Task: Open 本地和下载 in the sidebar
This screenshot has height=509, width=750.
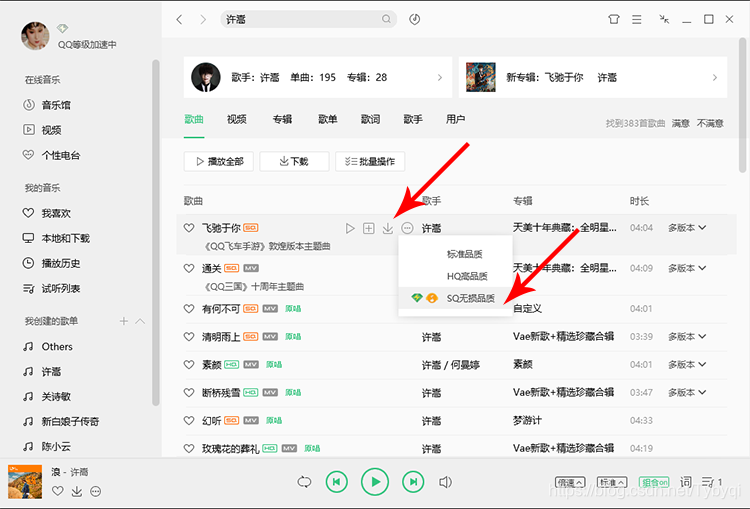Action: [56, 238]
